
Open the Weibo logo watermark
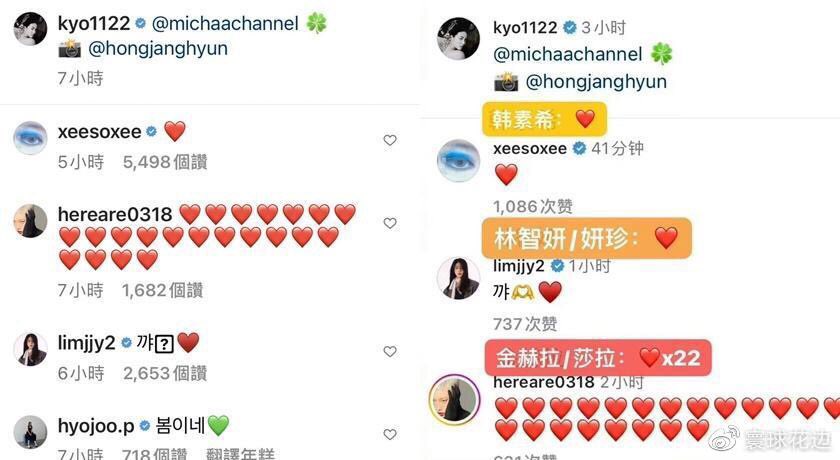pyautogui.click(x=724, y=439)
